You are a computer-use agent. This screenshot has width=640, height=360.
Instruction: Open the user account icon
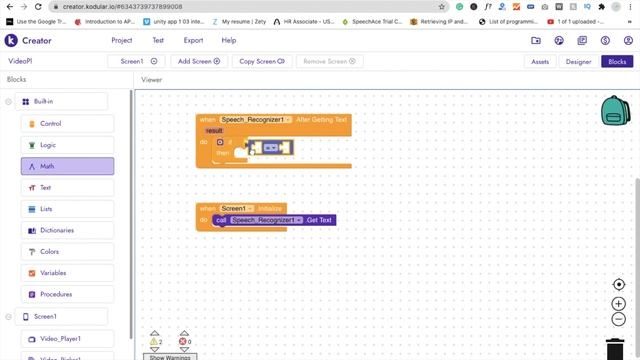pyautogui.click(x=628, y=40)
